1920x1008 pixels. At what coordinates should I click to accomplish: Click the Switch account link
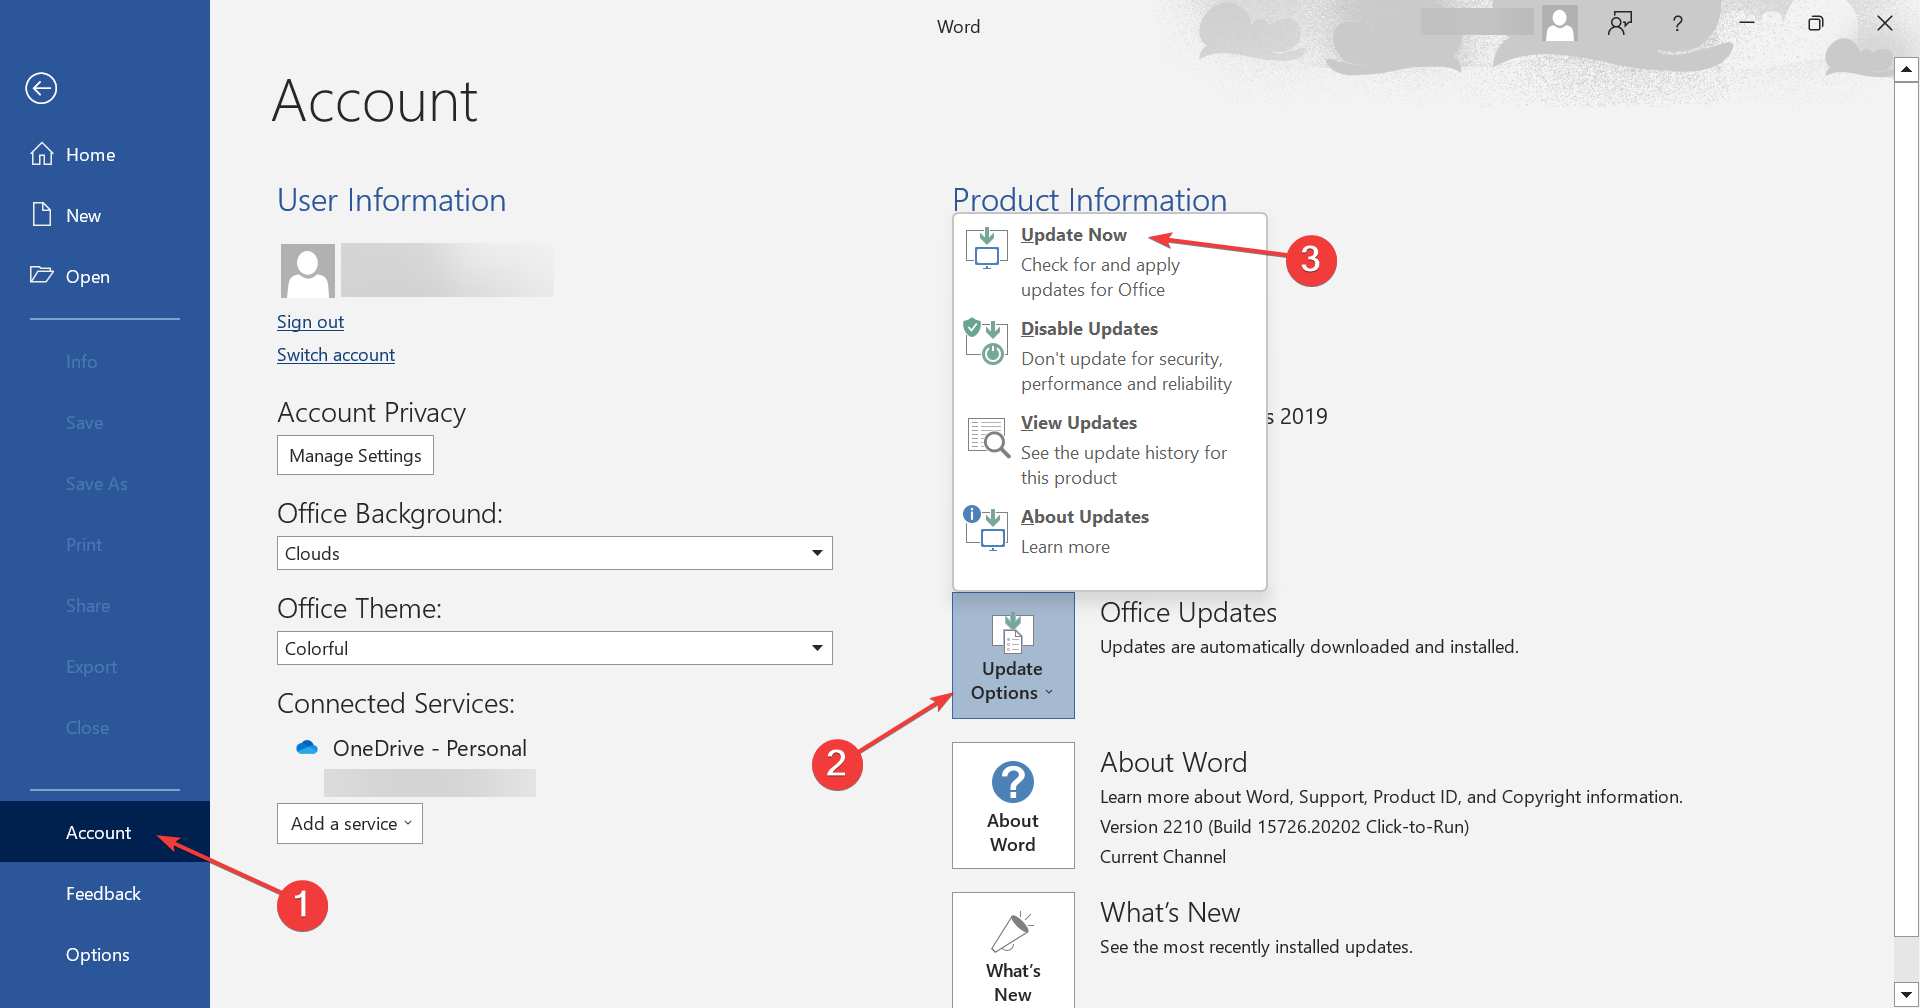(336, 355)
